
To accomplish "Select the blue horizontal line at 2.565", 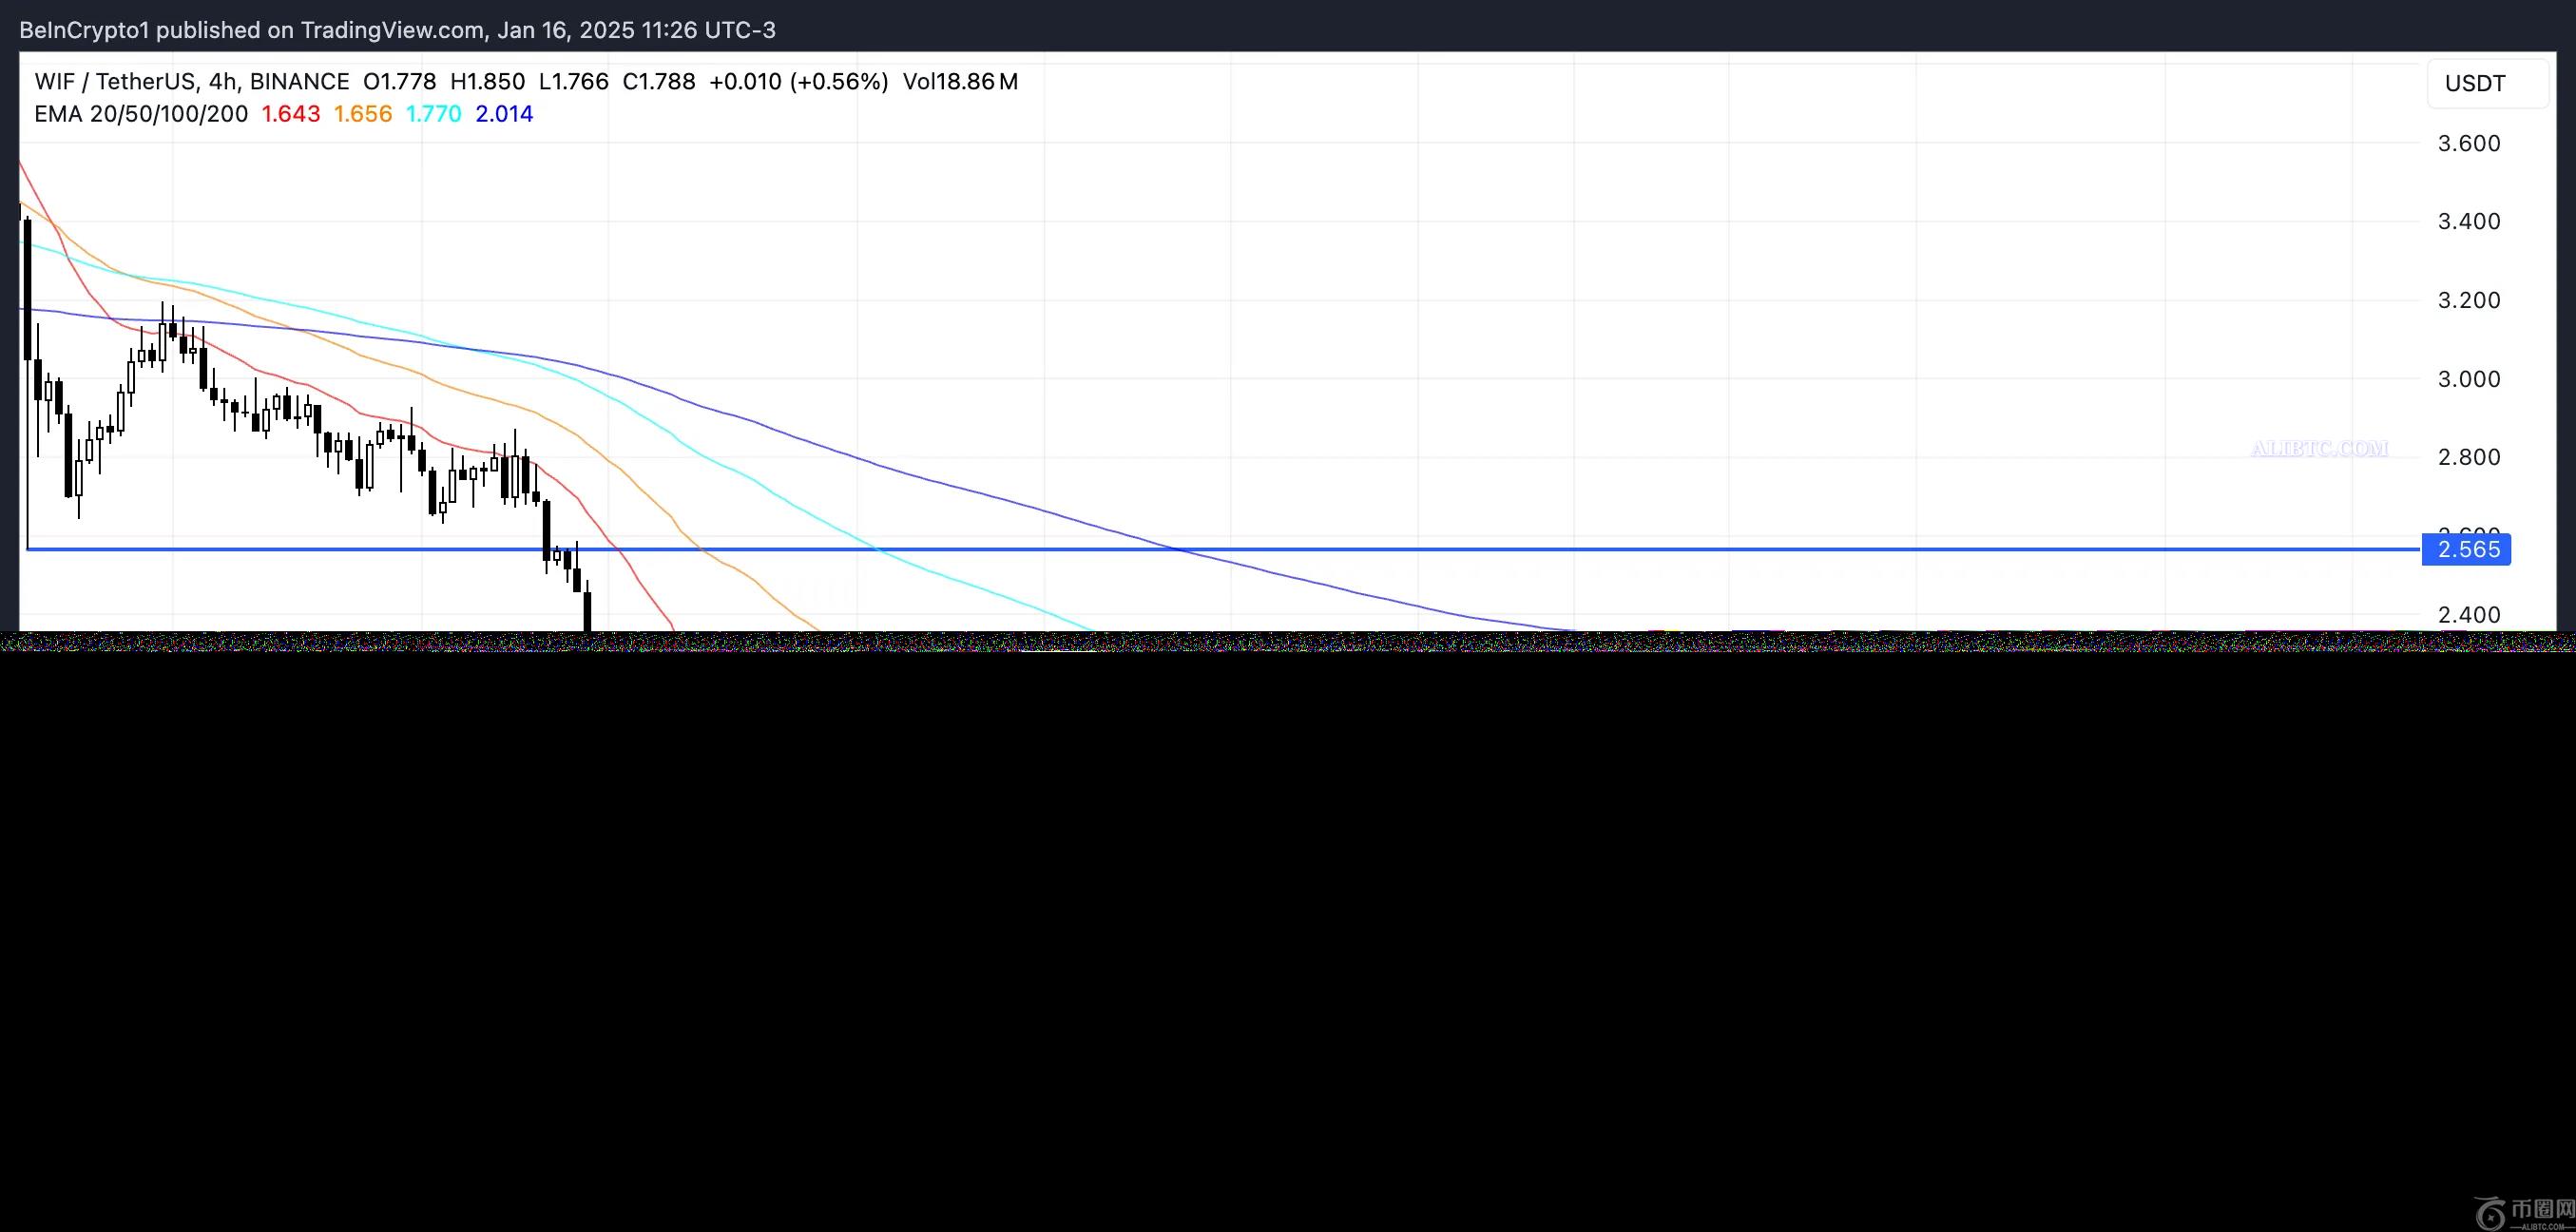I will [1223, 549].
